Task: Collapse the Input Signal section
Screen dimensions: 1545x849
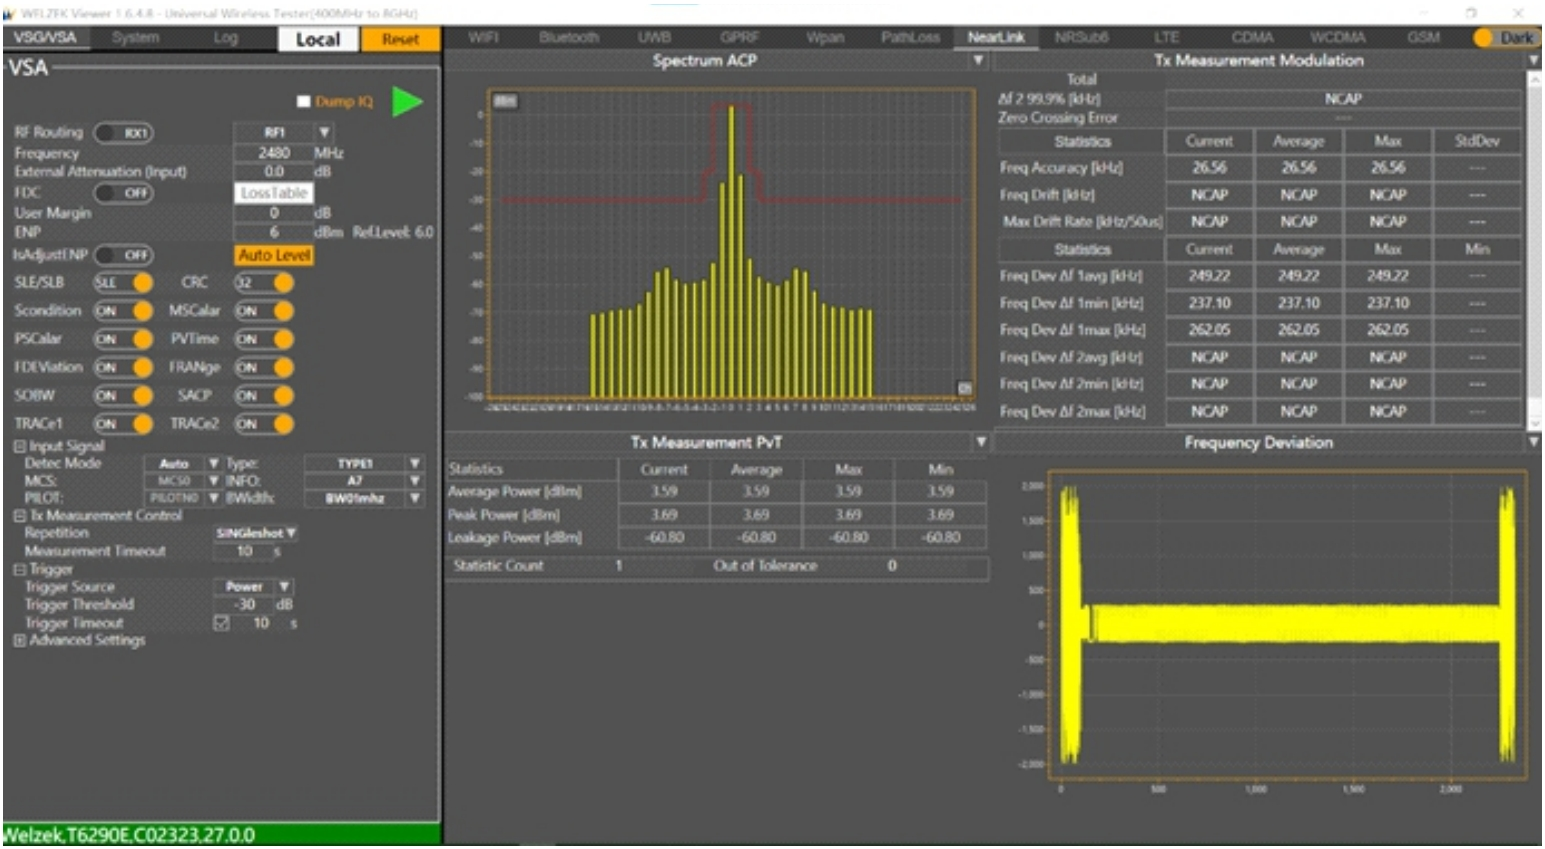Action: [20, 446]
